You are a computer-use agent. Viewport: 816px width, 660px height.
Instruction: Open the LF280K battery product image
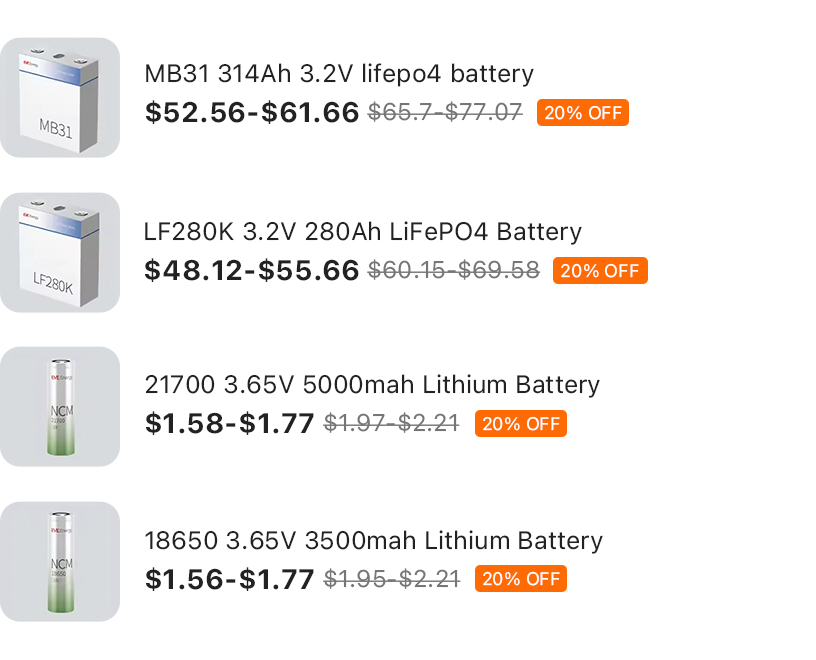[60, 252]
